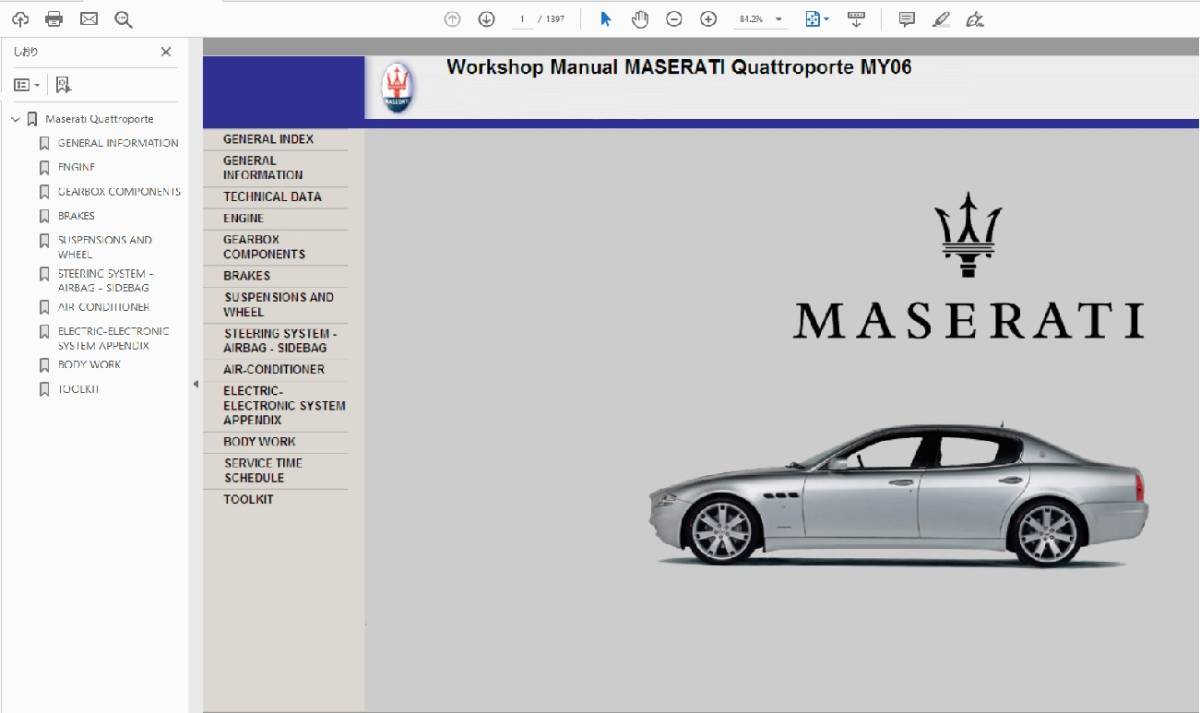Click STEERING SYSTEM - AIRBAG - SIDEBAG page link
Viewport: 1200px width, 713px height.
tap(280, 340)
